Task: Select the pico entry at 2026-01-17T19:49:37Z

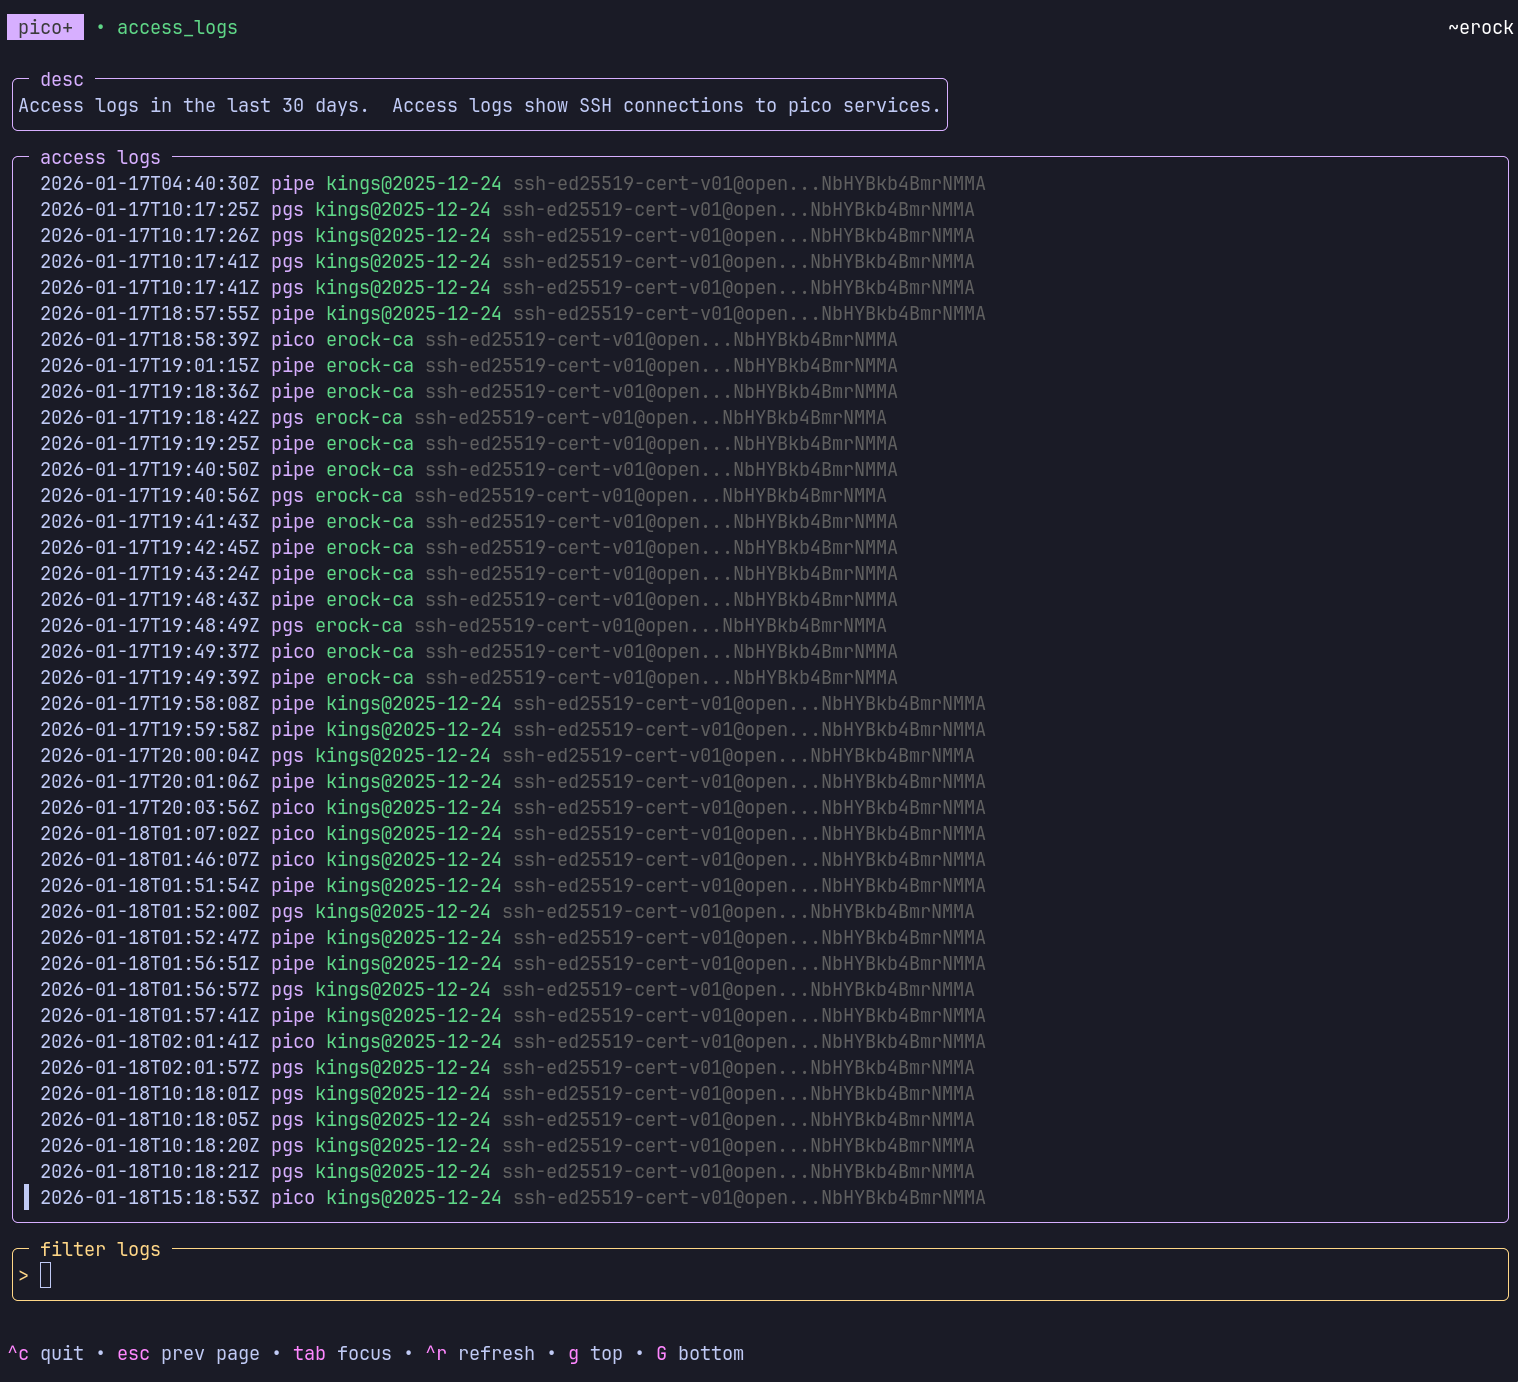Action: (468, 652)
